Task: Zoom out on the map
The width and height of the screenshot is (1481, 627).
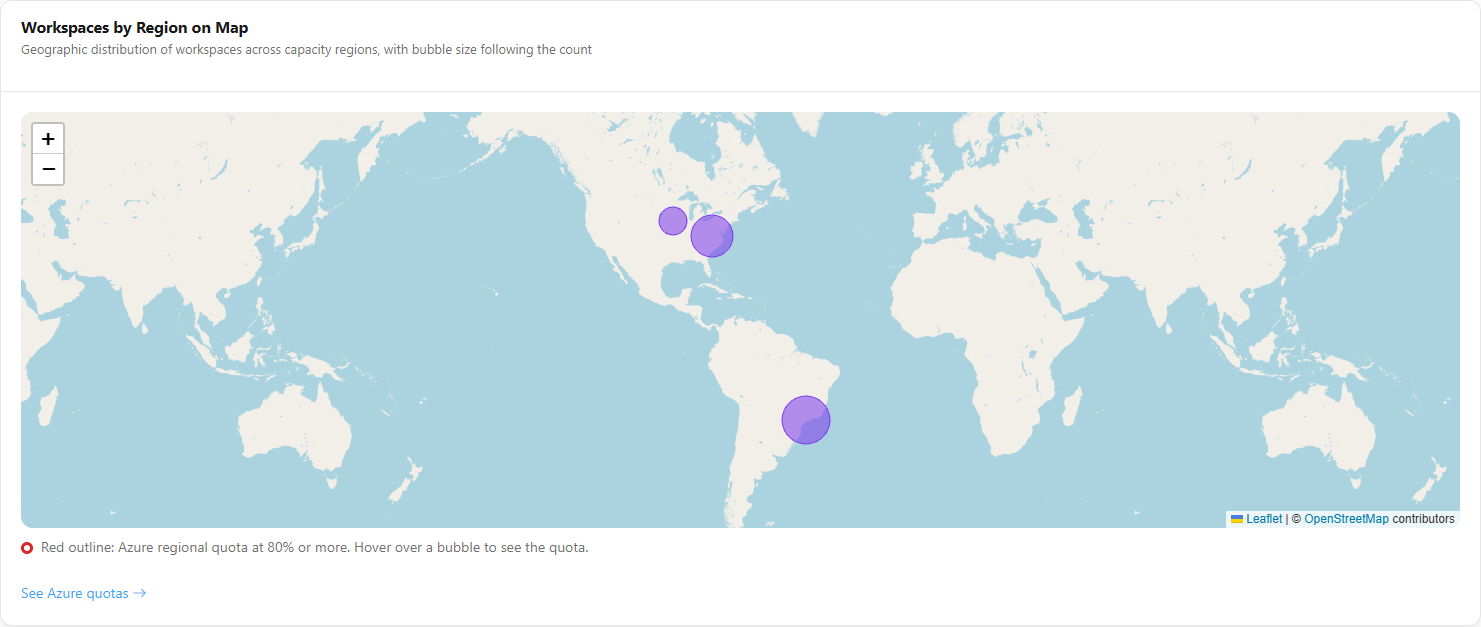Action: pos(48,169)
